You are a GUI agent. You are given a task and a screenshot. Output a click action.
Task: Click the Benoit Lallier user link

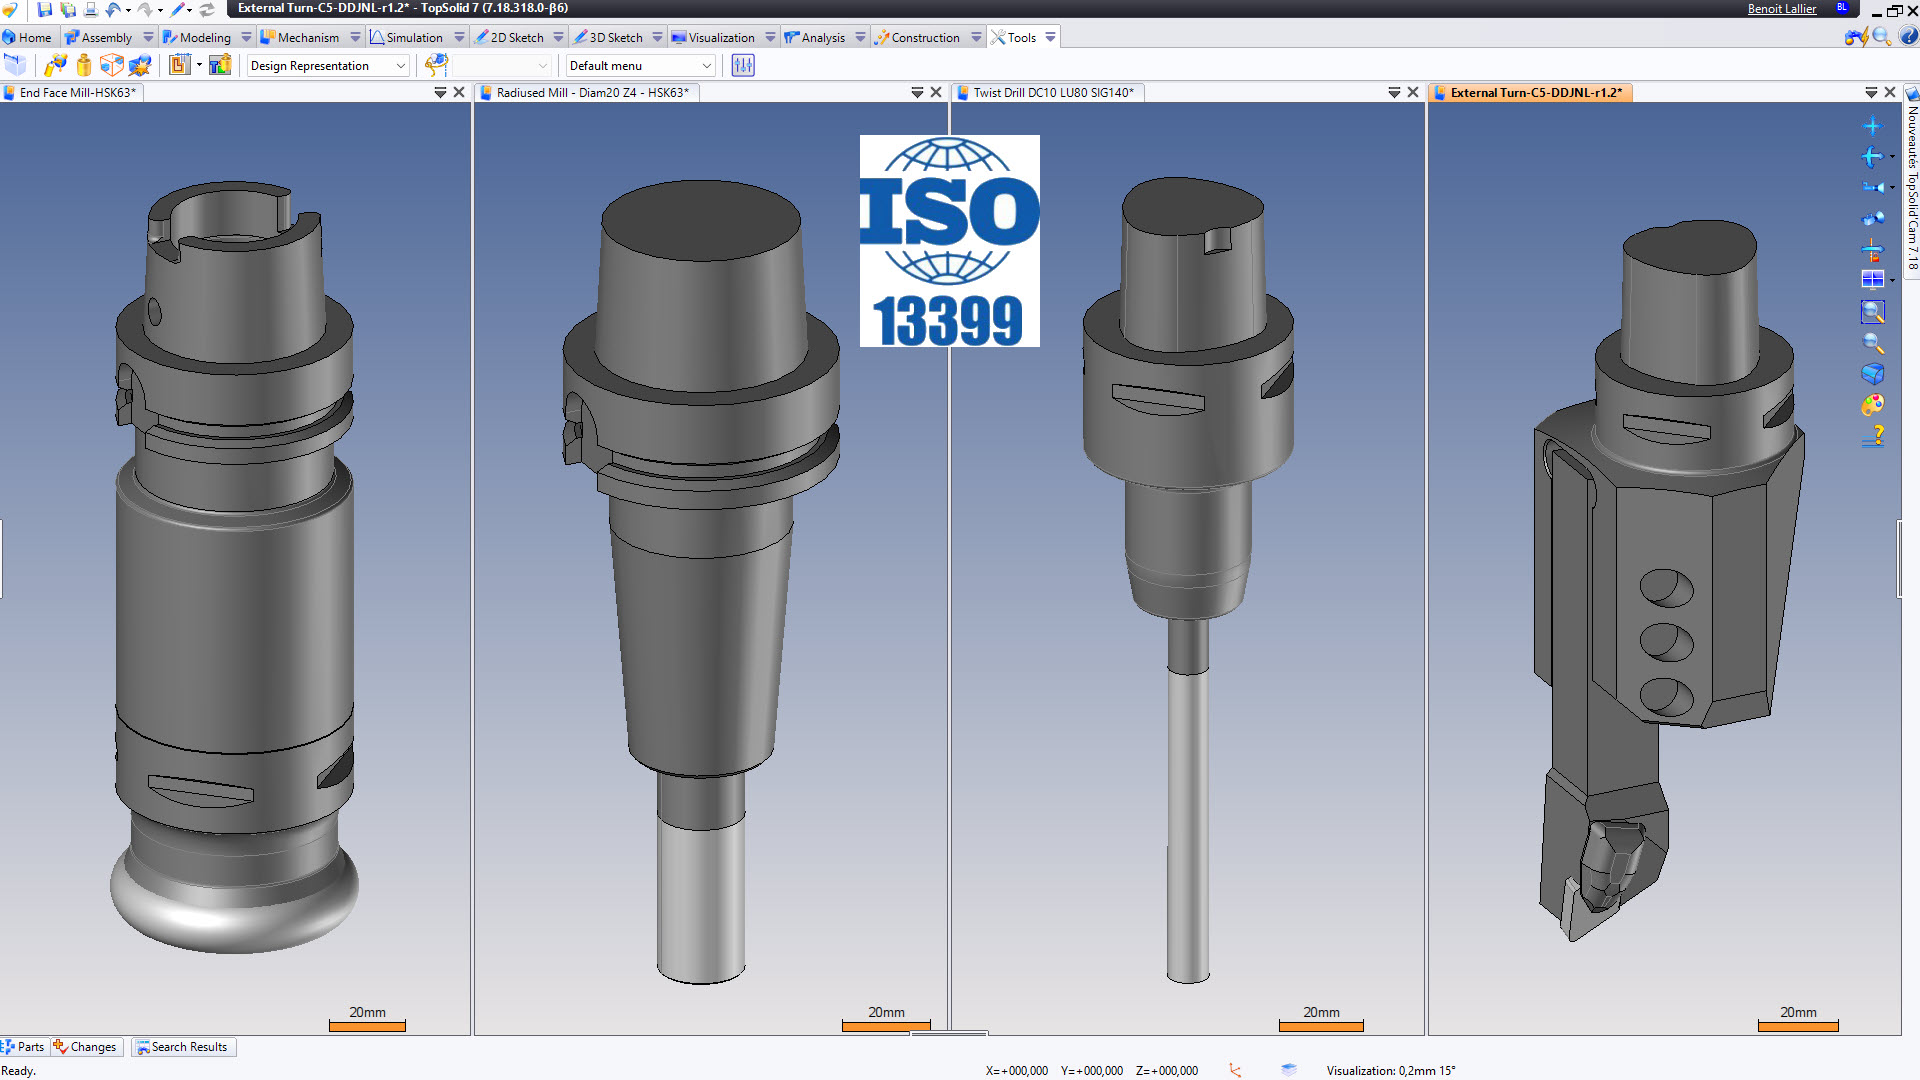pos(1782,9)
